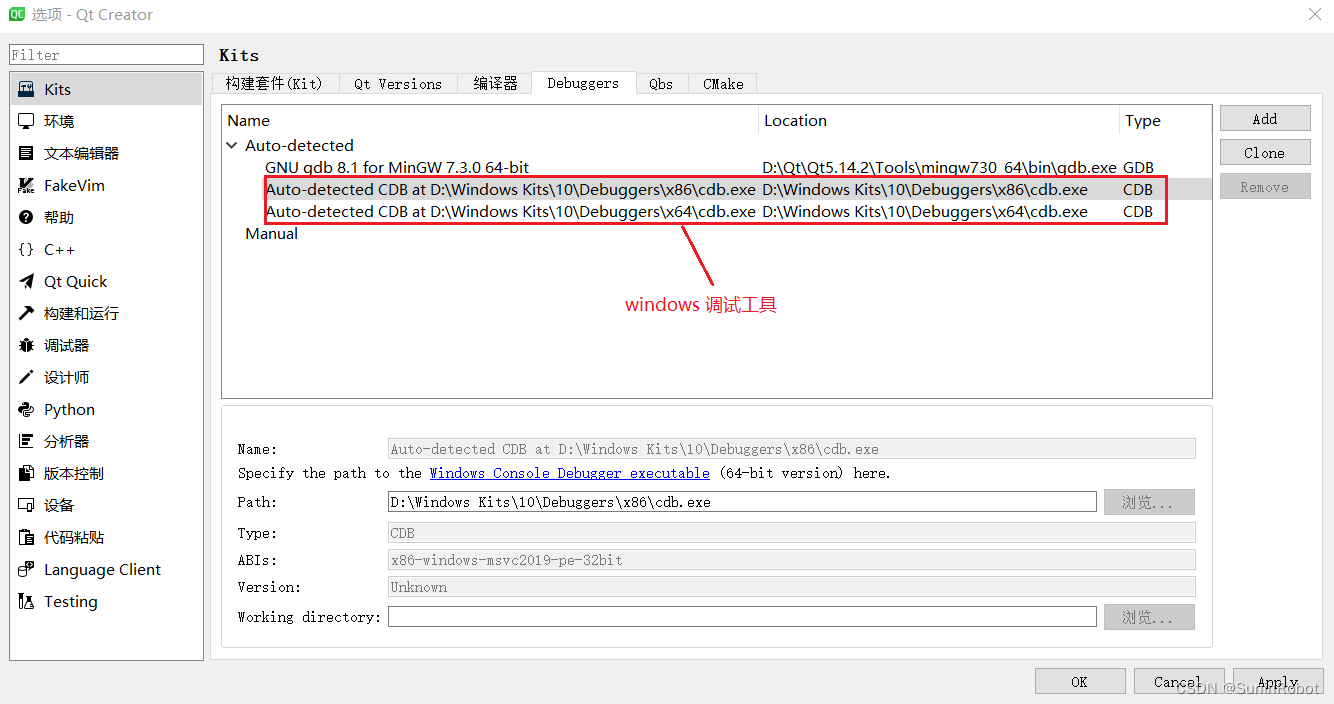Click the disabled debugger Name field
Viewport: 1334px width, 704px height.
click(x=791, y=449)
